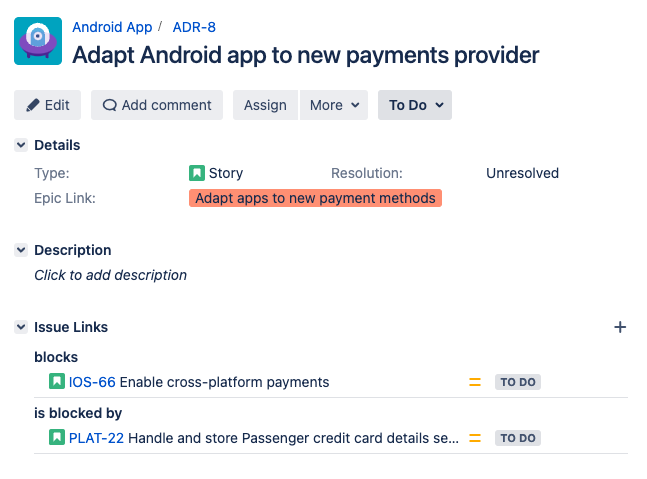Click the plus icon to add issue link
This screenshot has height=479, width=647.
(619, 327)
